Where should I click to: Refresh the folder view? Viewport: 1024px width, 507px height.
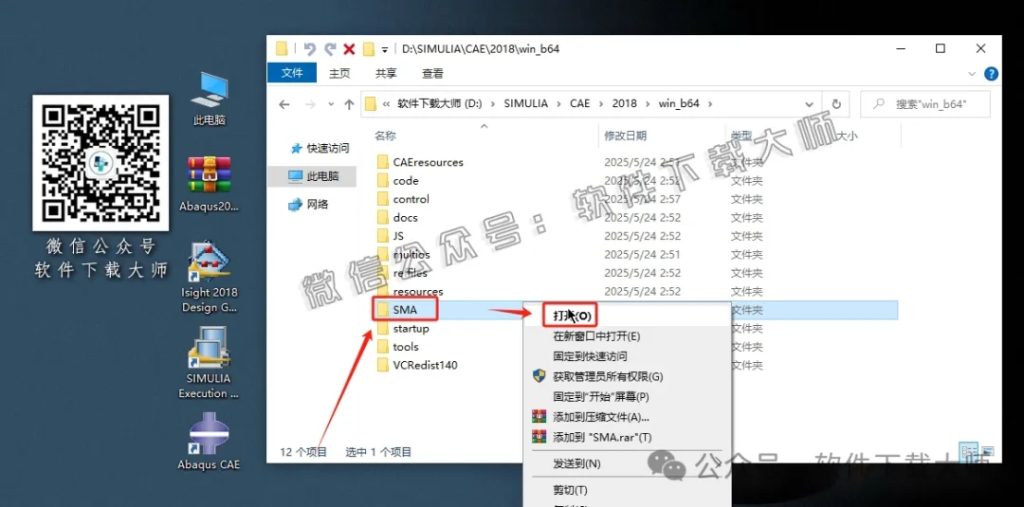(x=835, y=104)
